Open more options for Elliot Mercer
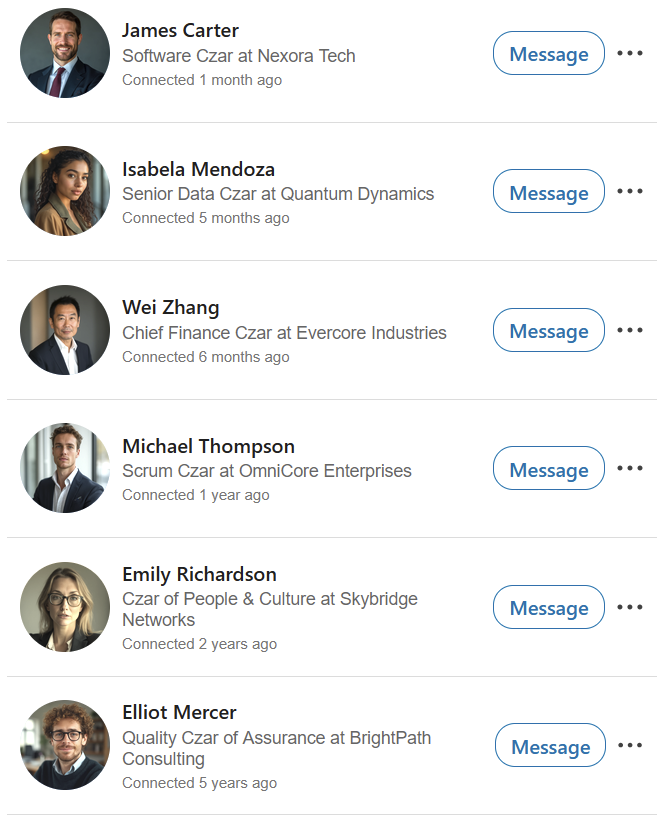Screen dimensions: 668x818 (629, 745)
